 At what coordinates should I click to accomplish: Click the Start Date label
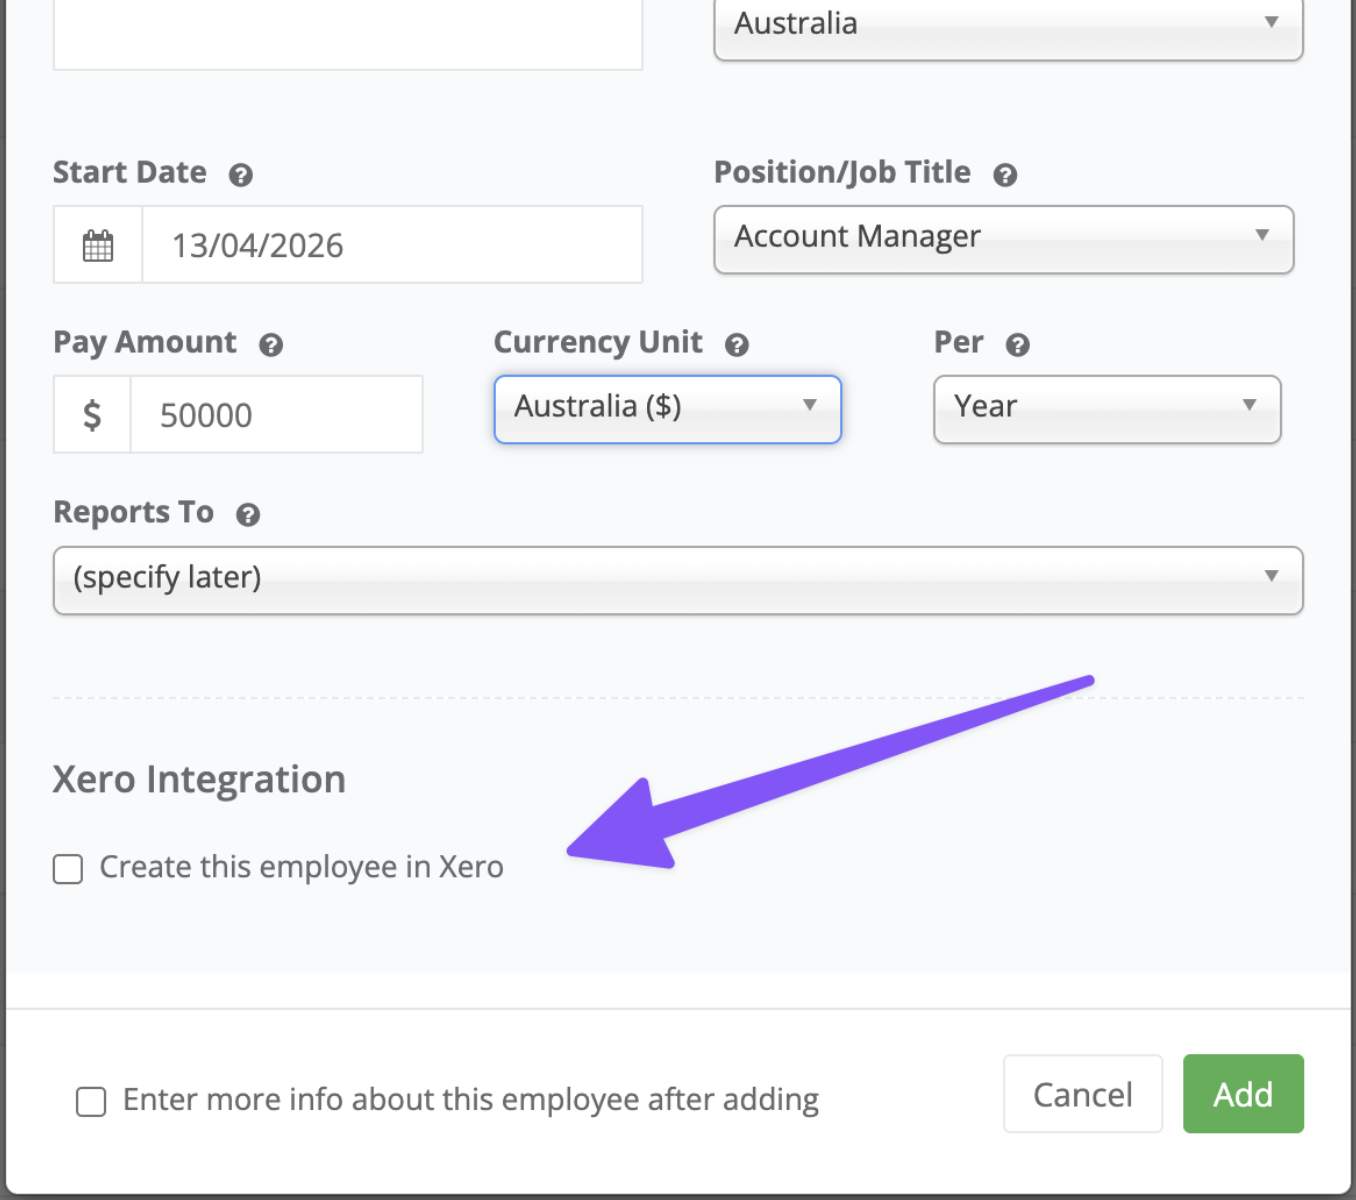coord(130,172)
